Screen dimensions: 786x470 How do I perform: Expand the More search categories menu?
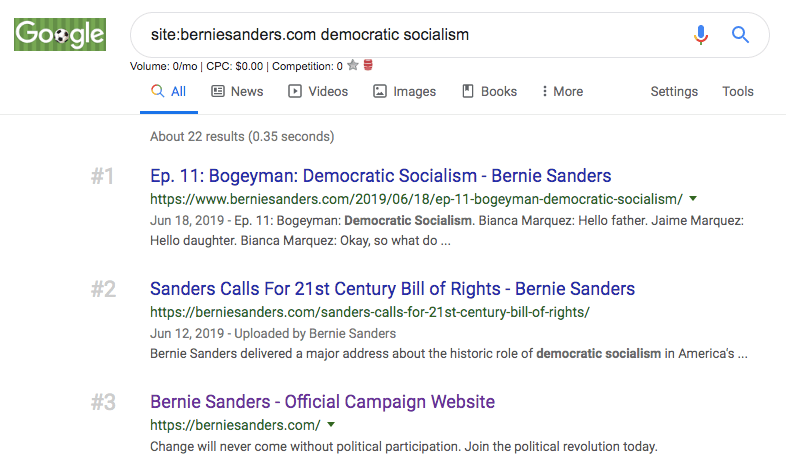[x=562, y=91]
